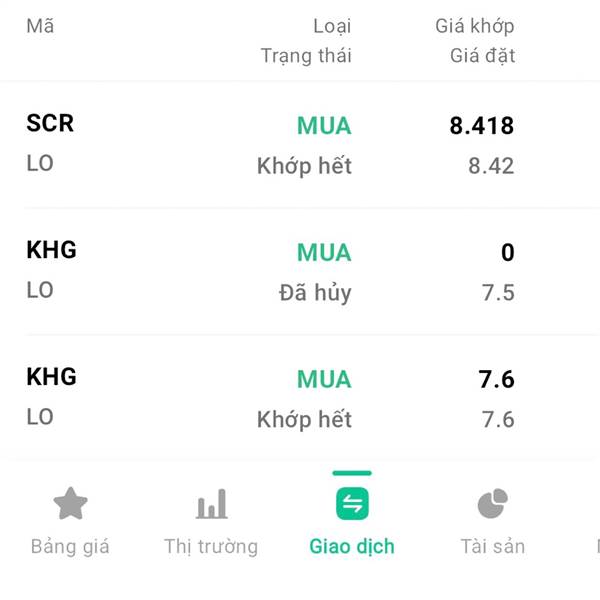Viewport: 600px width, 600px height.
Task: Tap the Mã column header
Action: point(40,26)
